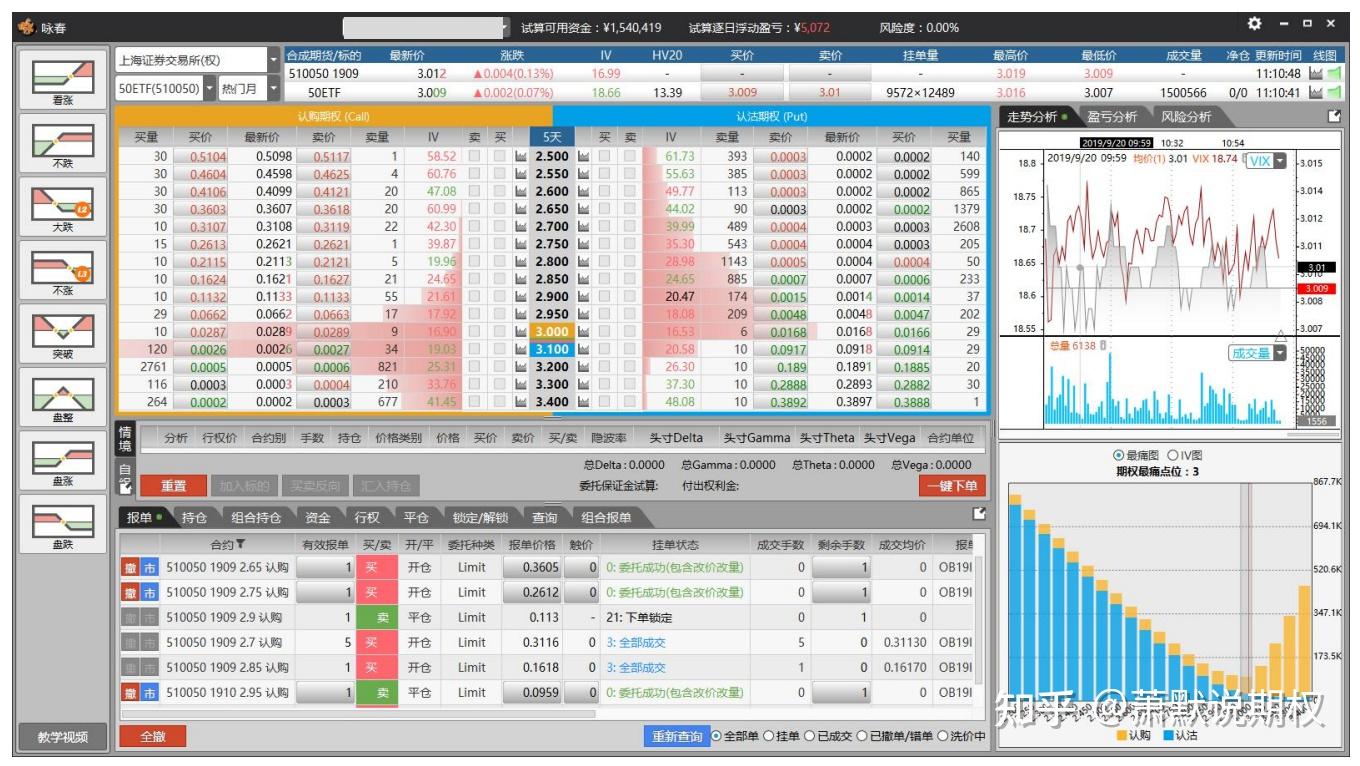
Task: Click 市 for the 510050 1909 2.75 order
Action: coord(149,592)
